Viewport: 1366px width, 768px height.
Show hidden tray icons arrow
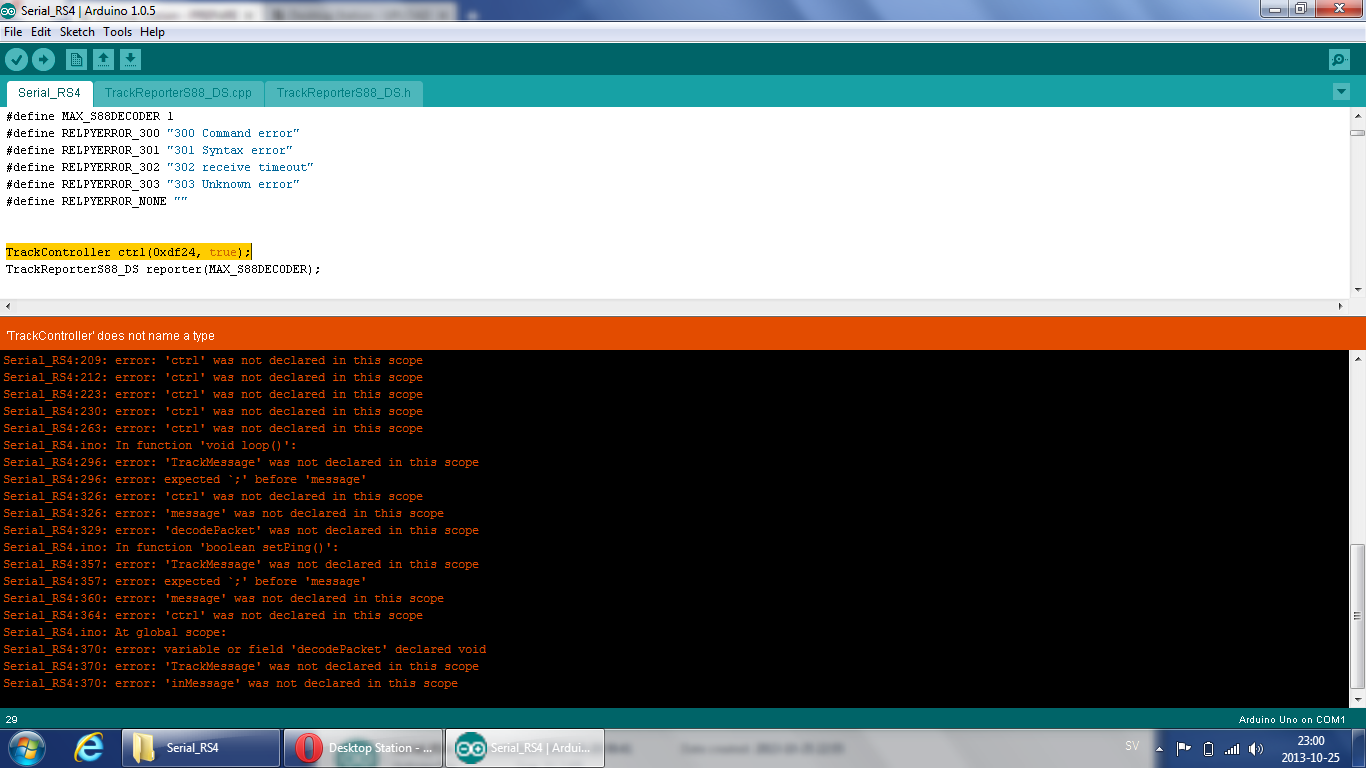pos(1160,748)
